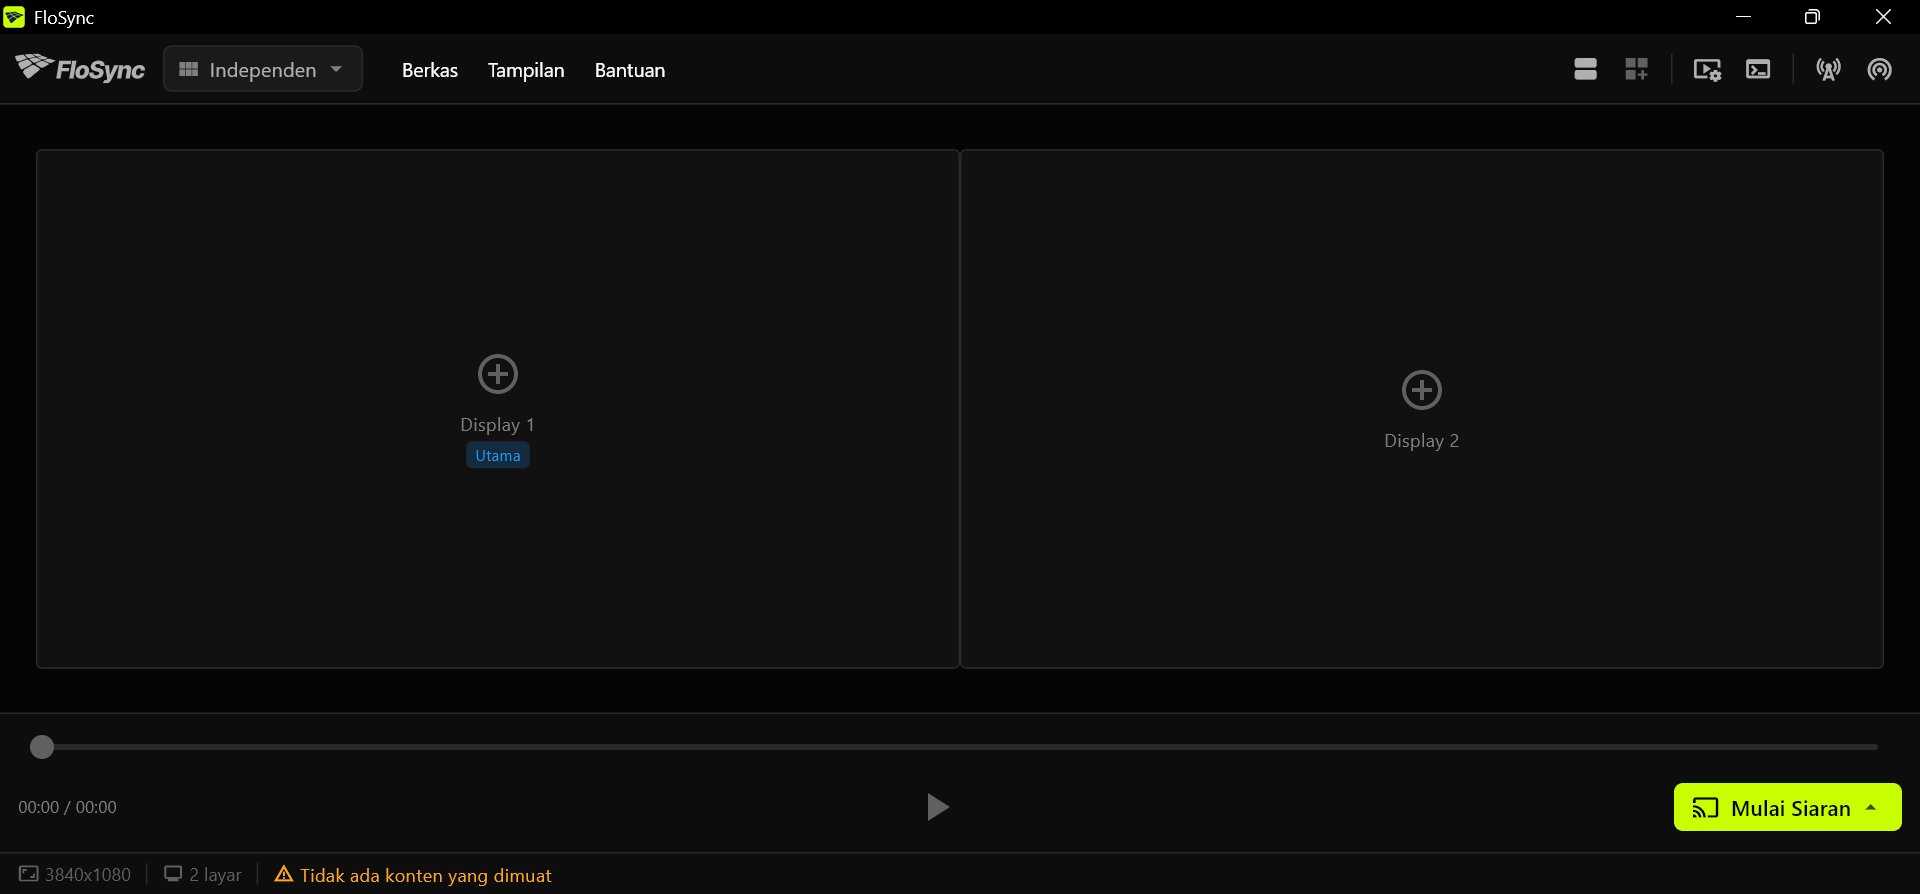Click the monitor icon beside 2 layar
Viewport: 1920px width, 894px height.
click(173, 874)
